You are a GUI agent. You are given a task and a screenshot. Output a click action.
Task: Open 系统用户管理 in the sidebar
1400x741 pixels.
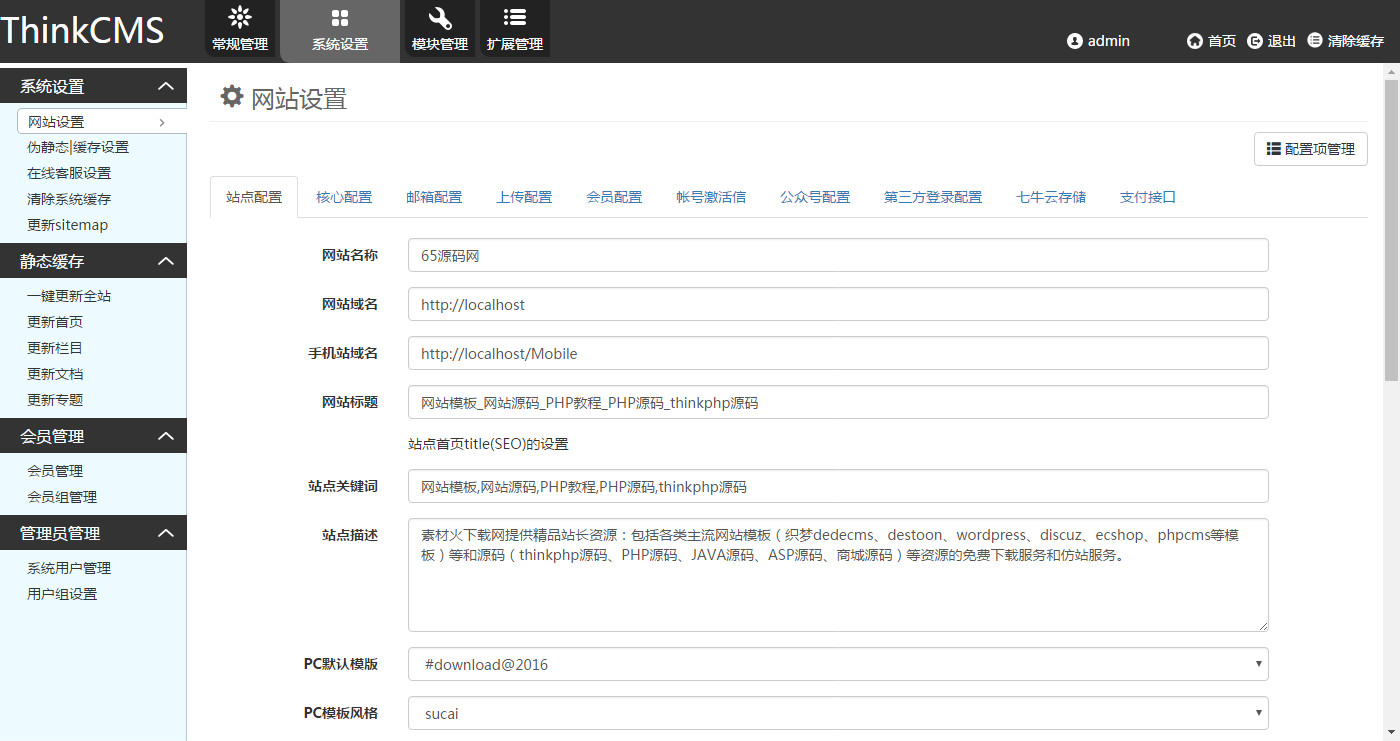(69, 568)
